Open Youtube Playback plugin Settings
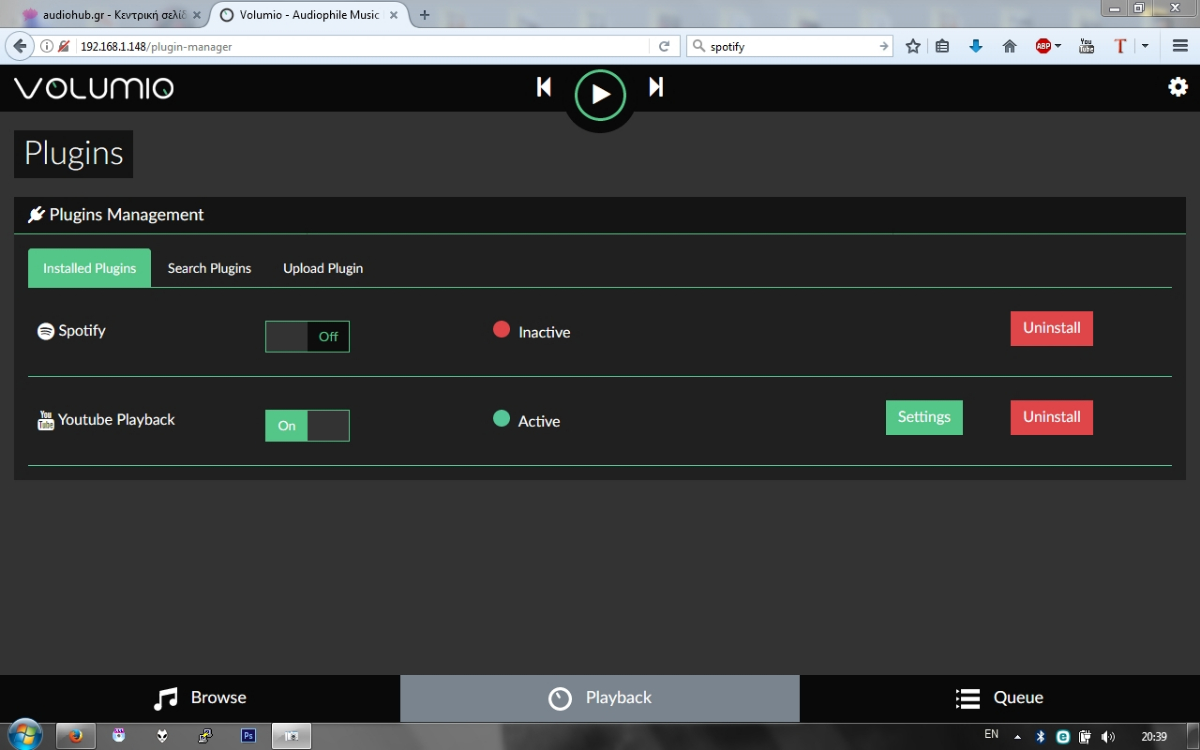The width and height of the screenshot is (1200, 750). click(924, 417)
